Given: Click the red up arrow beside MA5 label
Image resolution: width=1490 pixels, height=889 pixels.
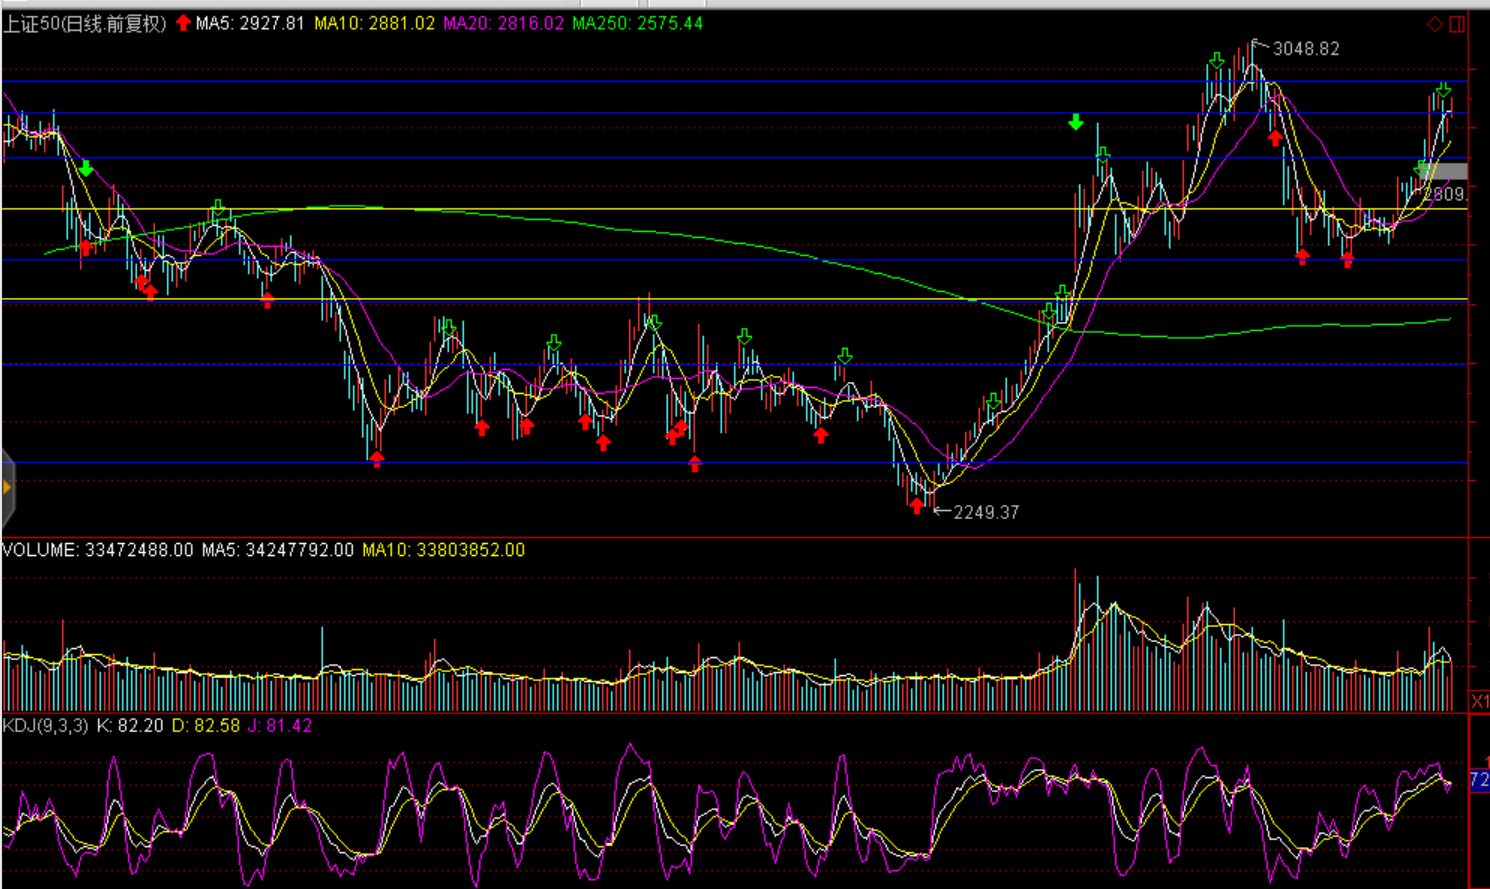Looking at the screenshot, I should point(183,23).
